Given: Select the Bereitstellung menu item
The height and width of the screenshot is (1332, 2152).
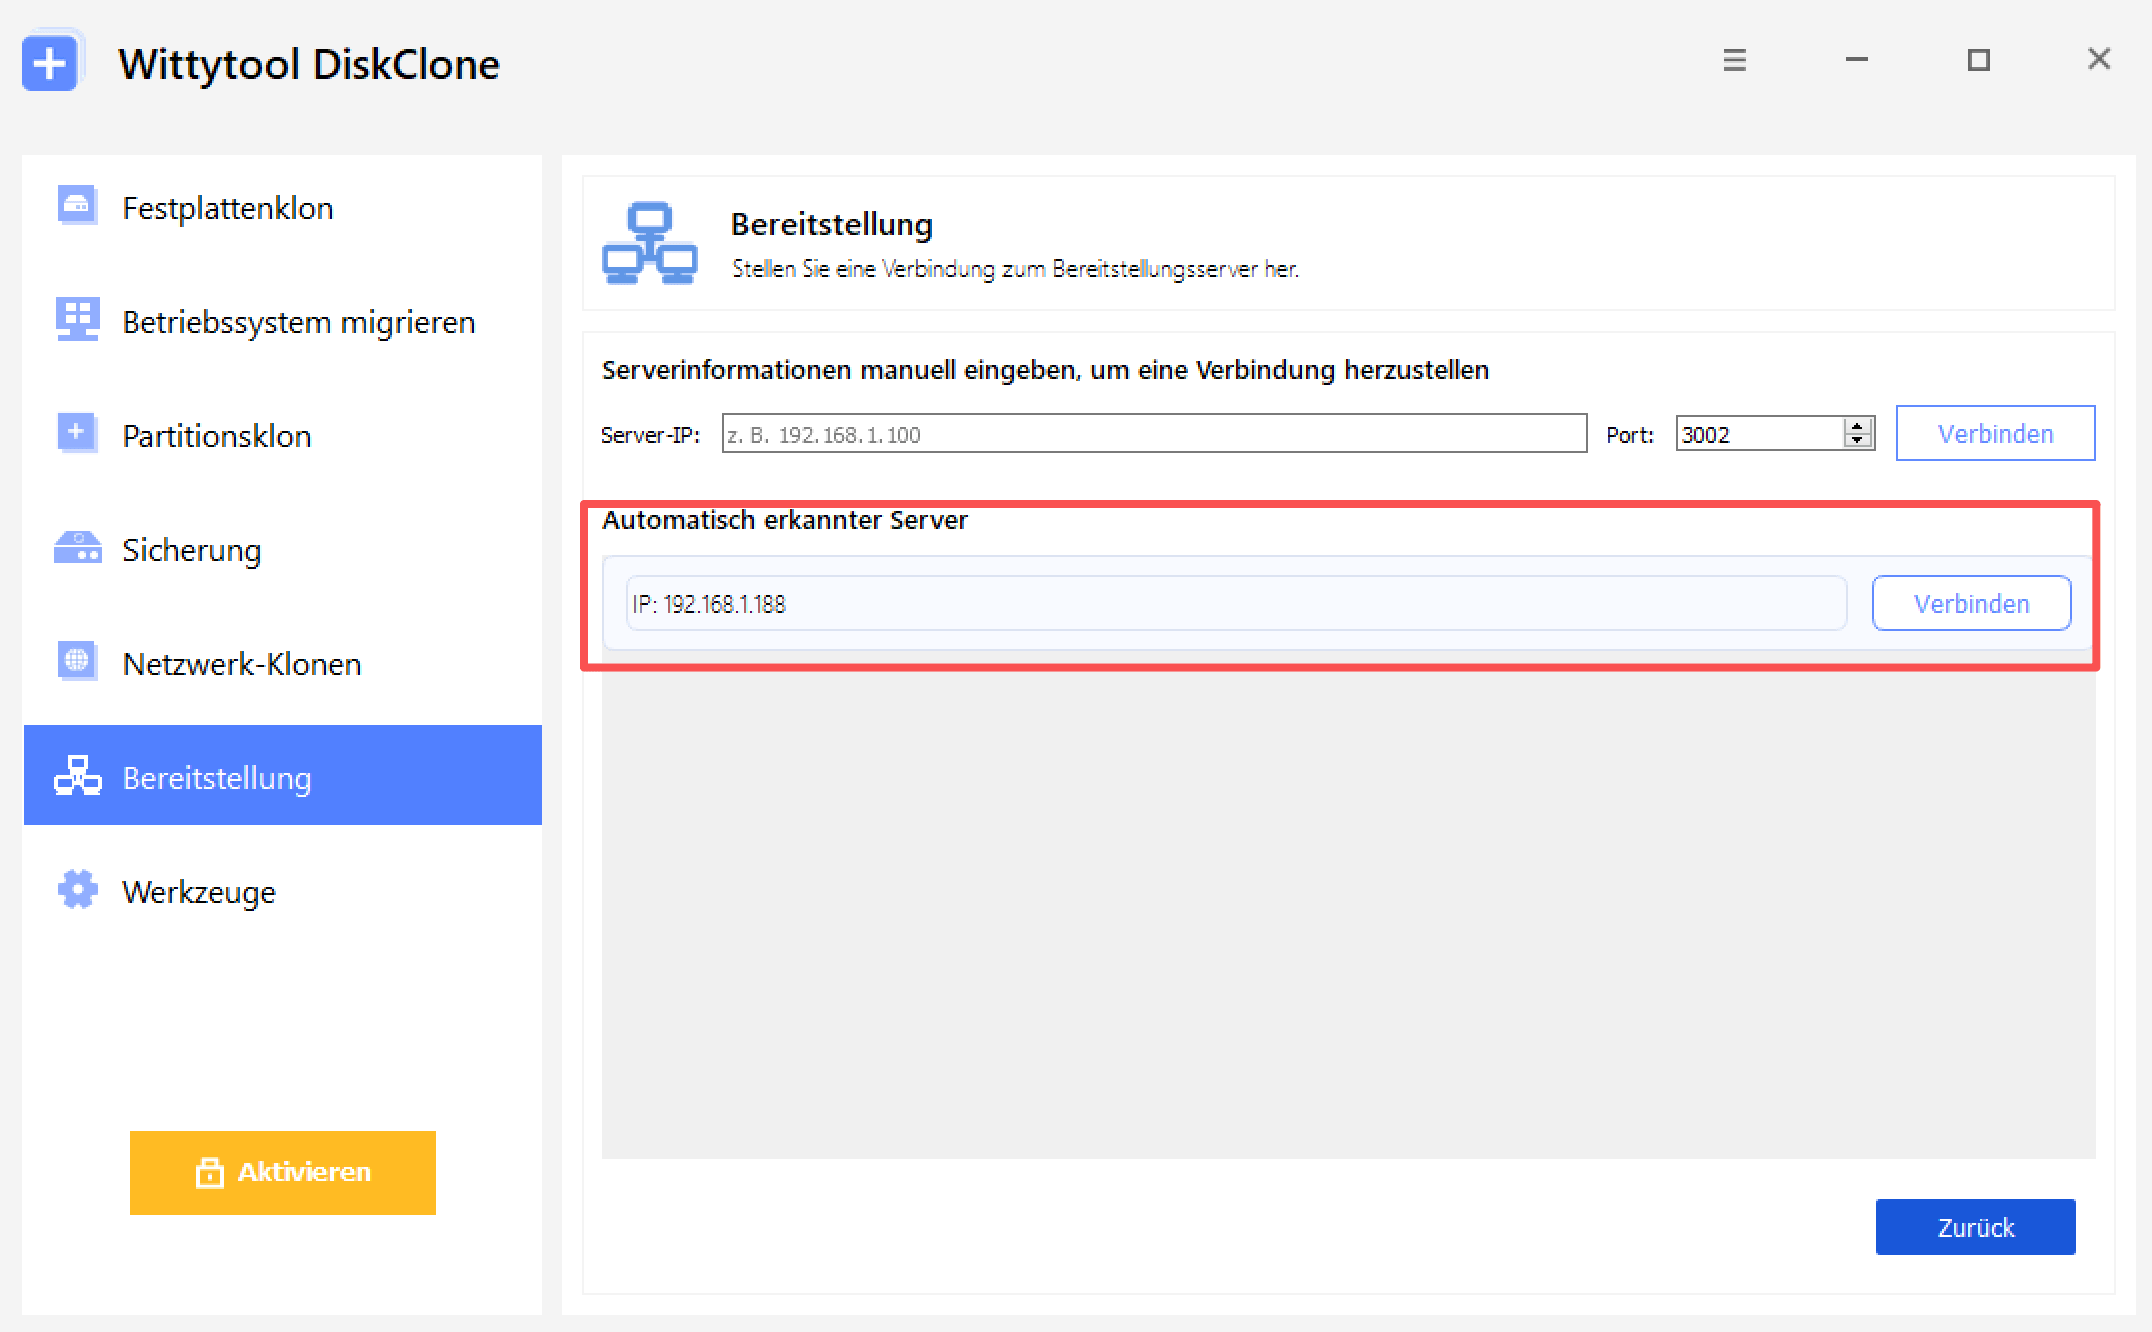Looking at the screenshot, I should (283, 775).
